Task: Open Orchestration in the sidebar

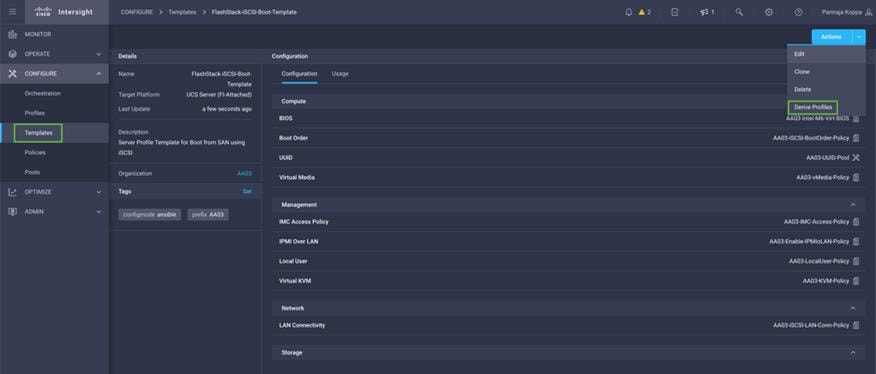Action: point(42,93)
